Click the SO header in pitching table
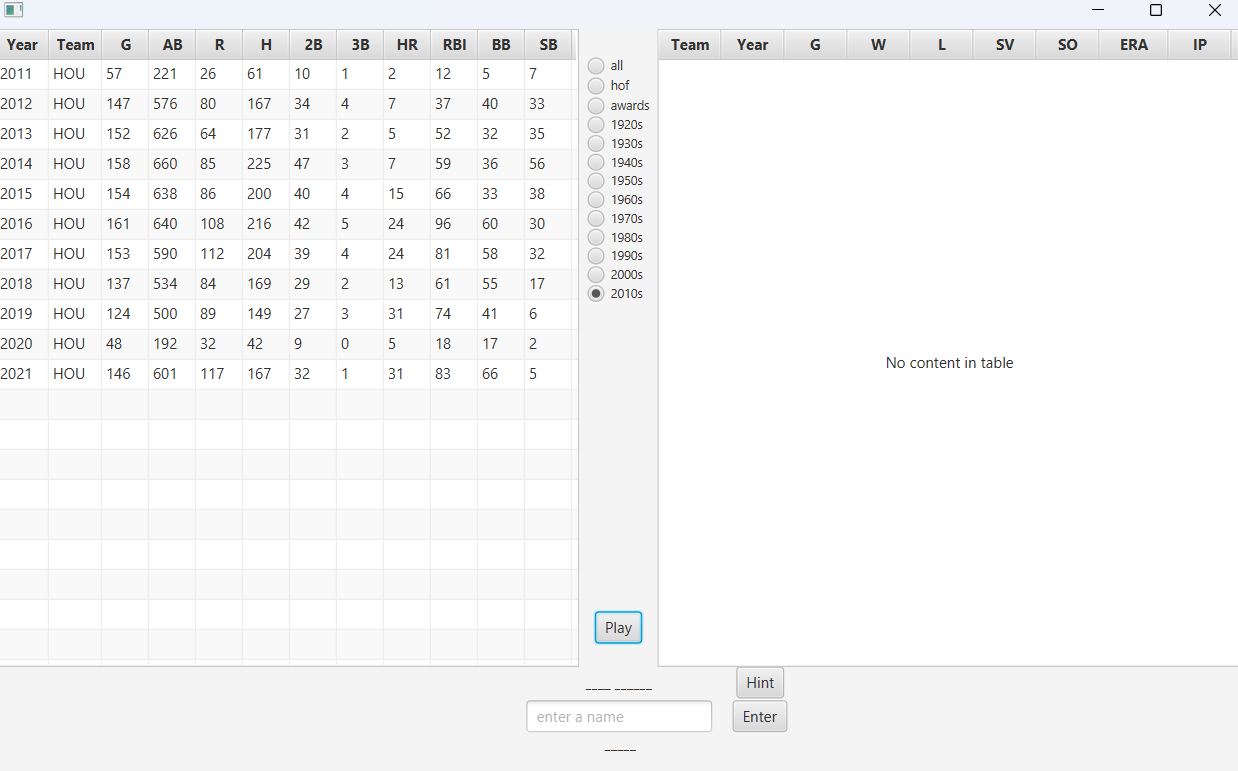The image size is (1238, 771). pos(1067,44)
